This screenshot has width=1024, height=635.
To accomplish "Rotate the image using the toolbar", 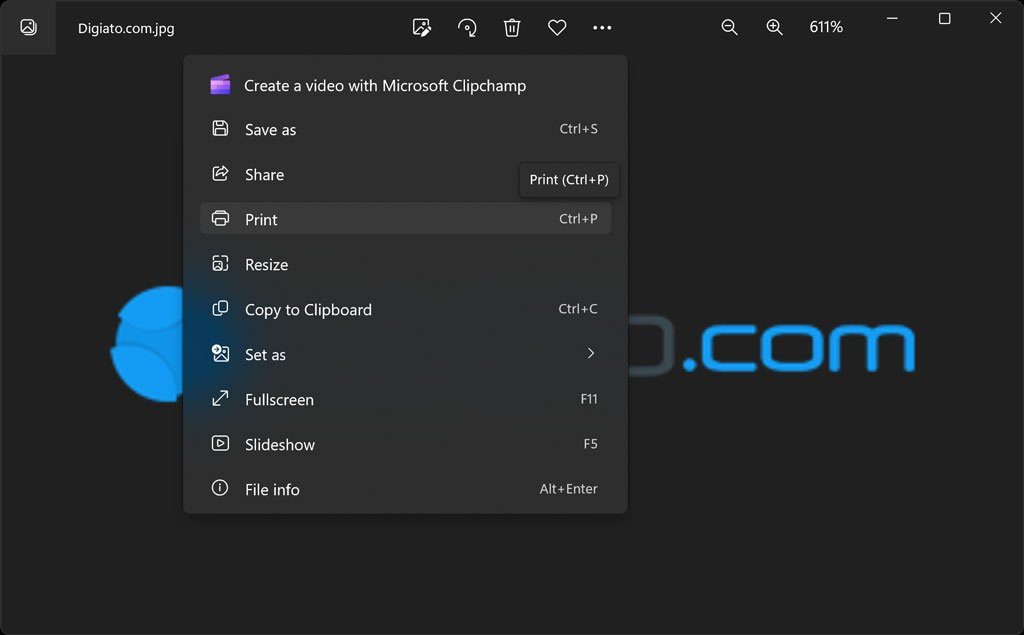I will pos(467,27).
